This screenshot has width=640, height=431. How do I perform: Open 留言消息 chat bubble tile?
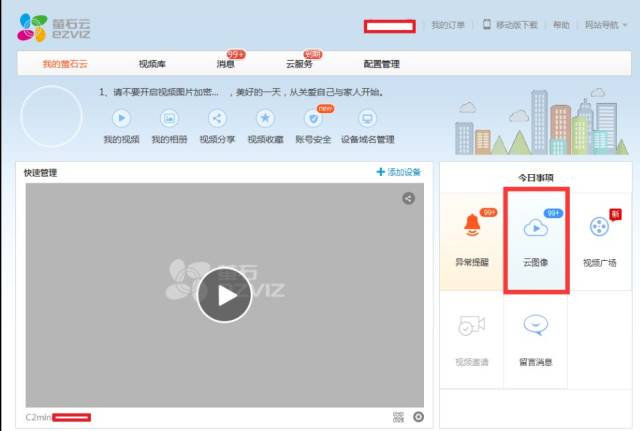click(x=536, y=336)
